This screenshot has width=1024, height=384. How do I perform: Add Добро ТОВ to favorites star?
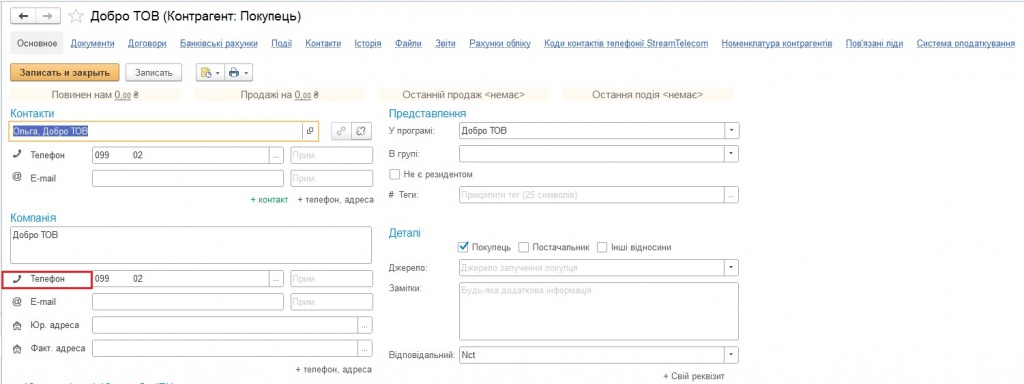(76, 16)
